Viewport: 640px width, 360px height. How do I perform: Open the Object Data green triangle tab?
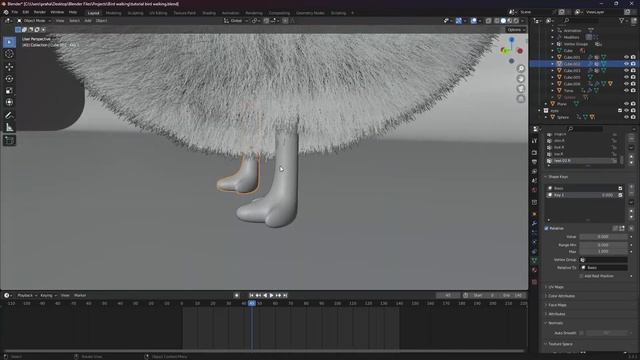[x=534, y=260]
